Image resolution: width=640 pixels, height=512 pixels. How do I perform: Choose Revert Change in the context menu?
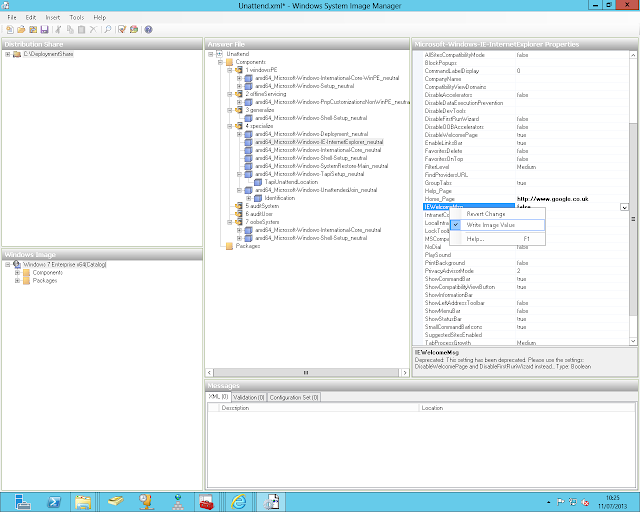(497, 214)
